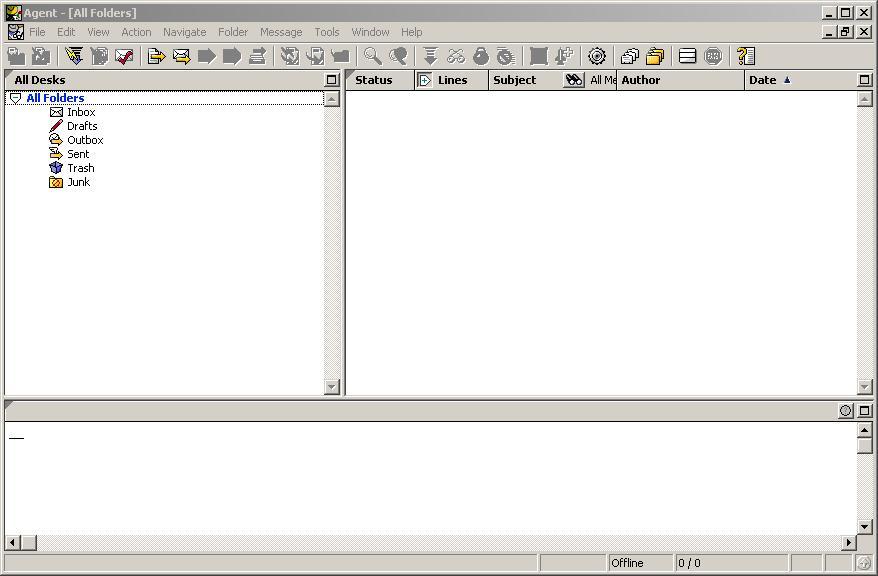Click the overlapping gray windows toolbar icon
The height and width of the screenshot is (576, 878).
[x=629, y=56]
